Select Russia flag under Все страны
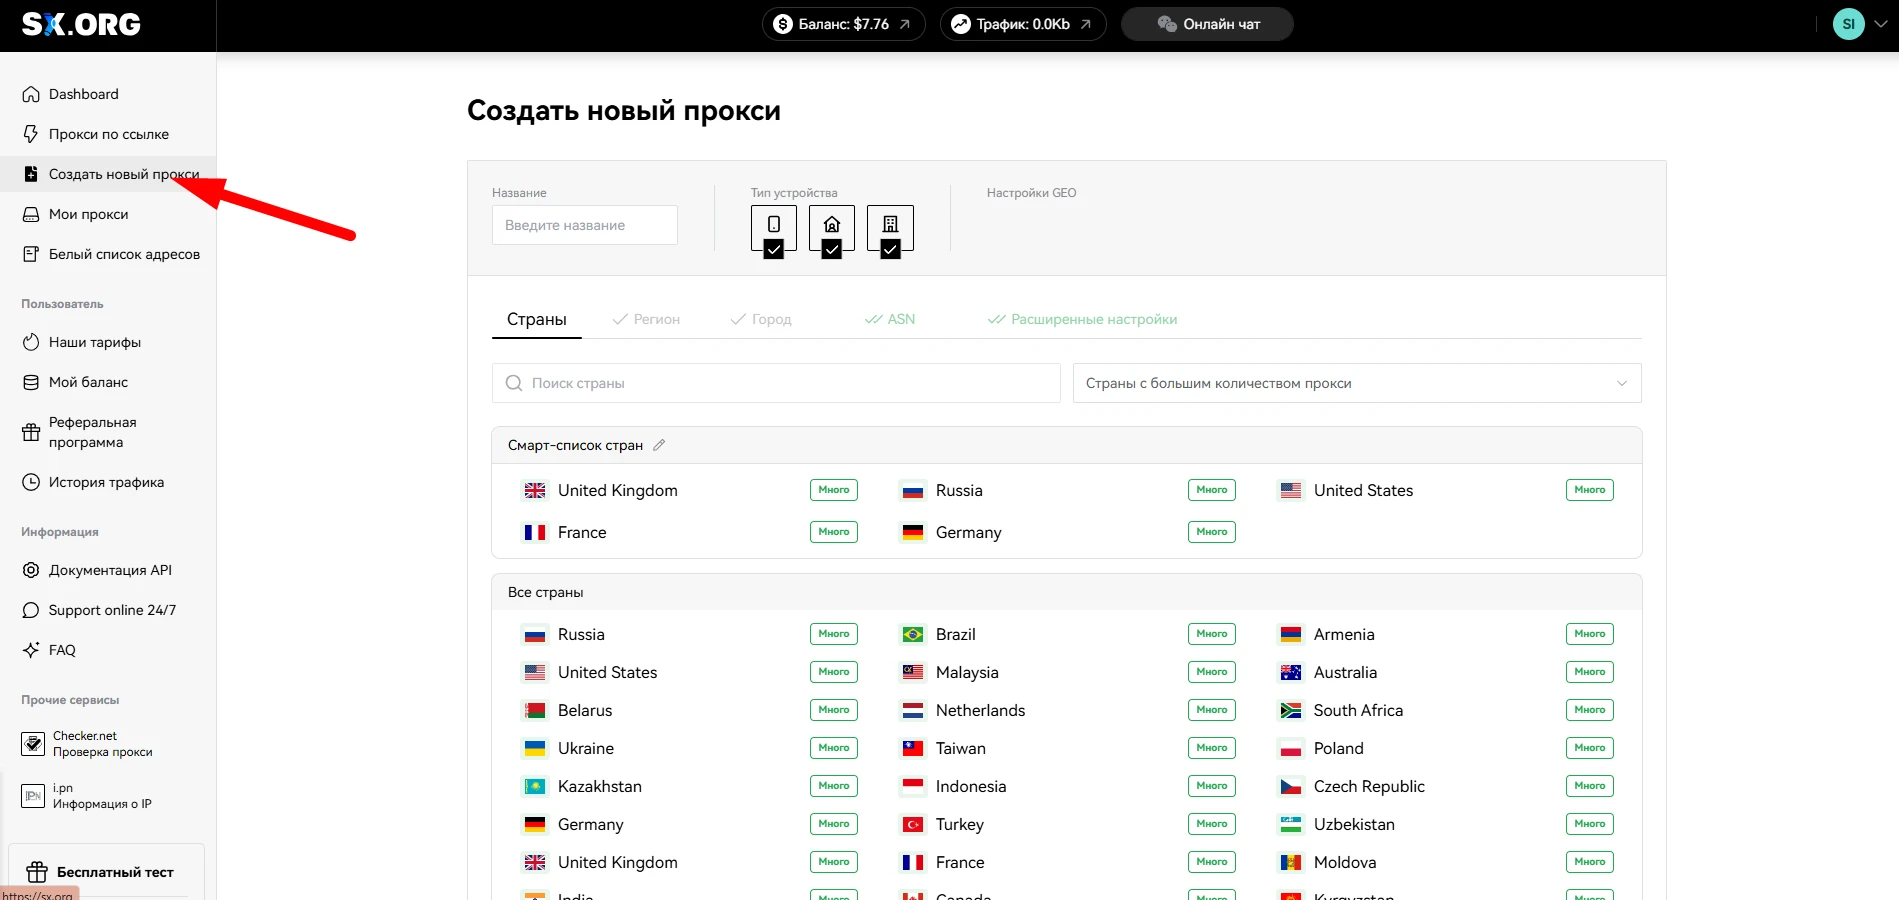 pyautogui.click(x=535, y=635)
